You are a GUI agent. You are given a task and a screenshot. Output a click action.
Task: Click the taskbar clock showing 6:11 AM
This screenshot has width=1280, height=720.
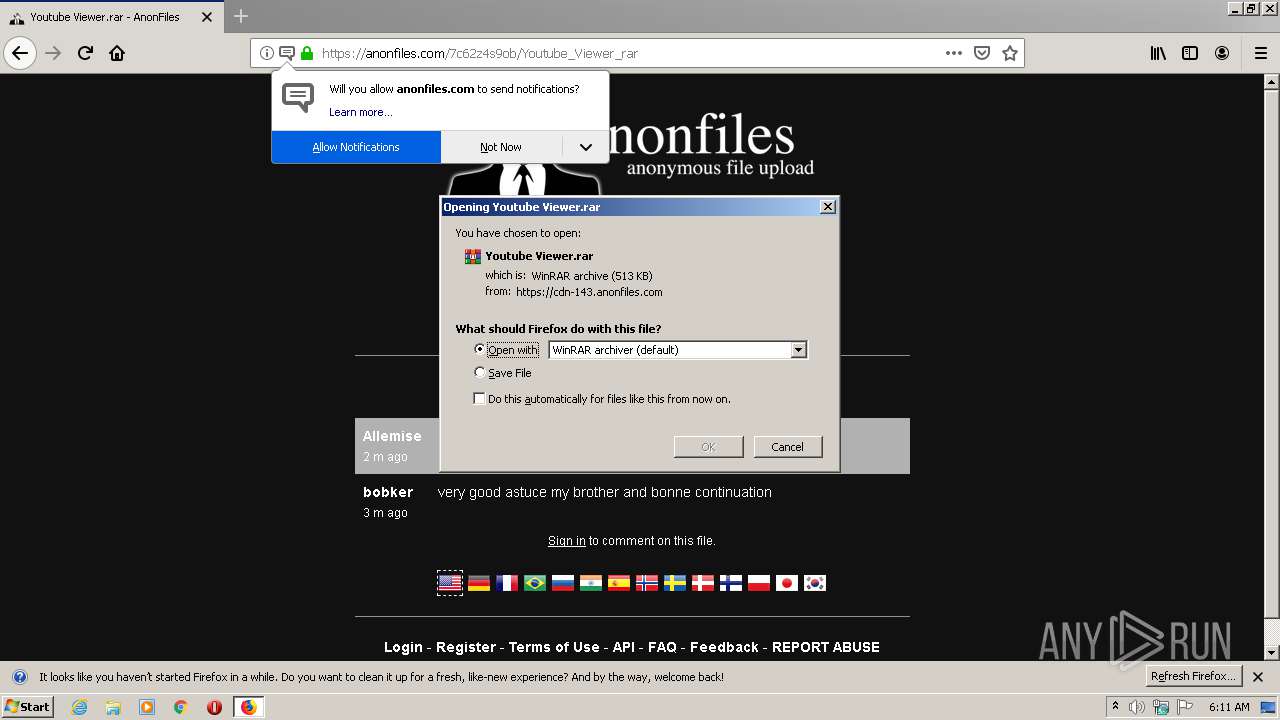click(x=1229, y=707)
